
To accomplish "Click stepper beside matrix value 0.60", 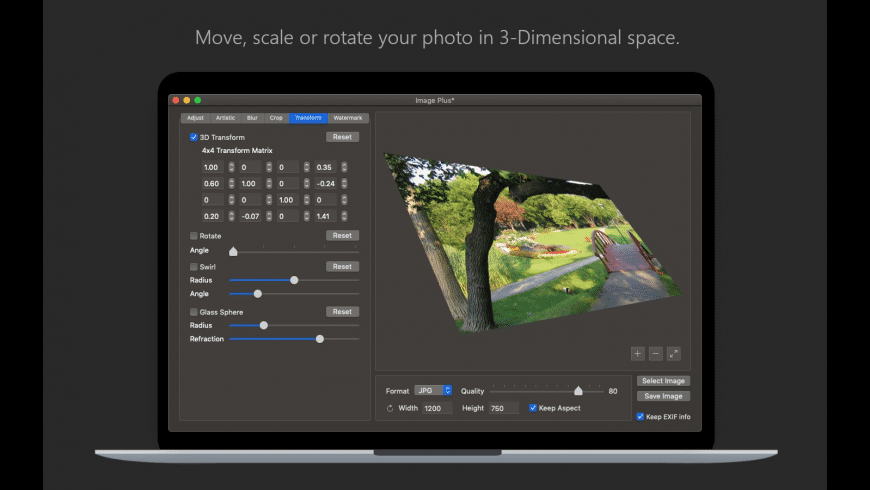I will tap(231, 183).
